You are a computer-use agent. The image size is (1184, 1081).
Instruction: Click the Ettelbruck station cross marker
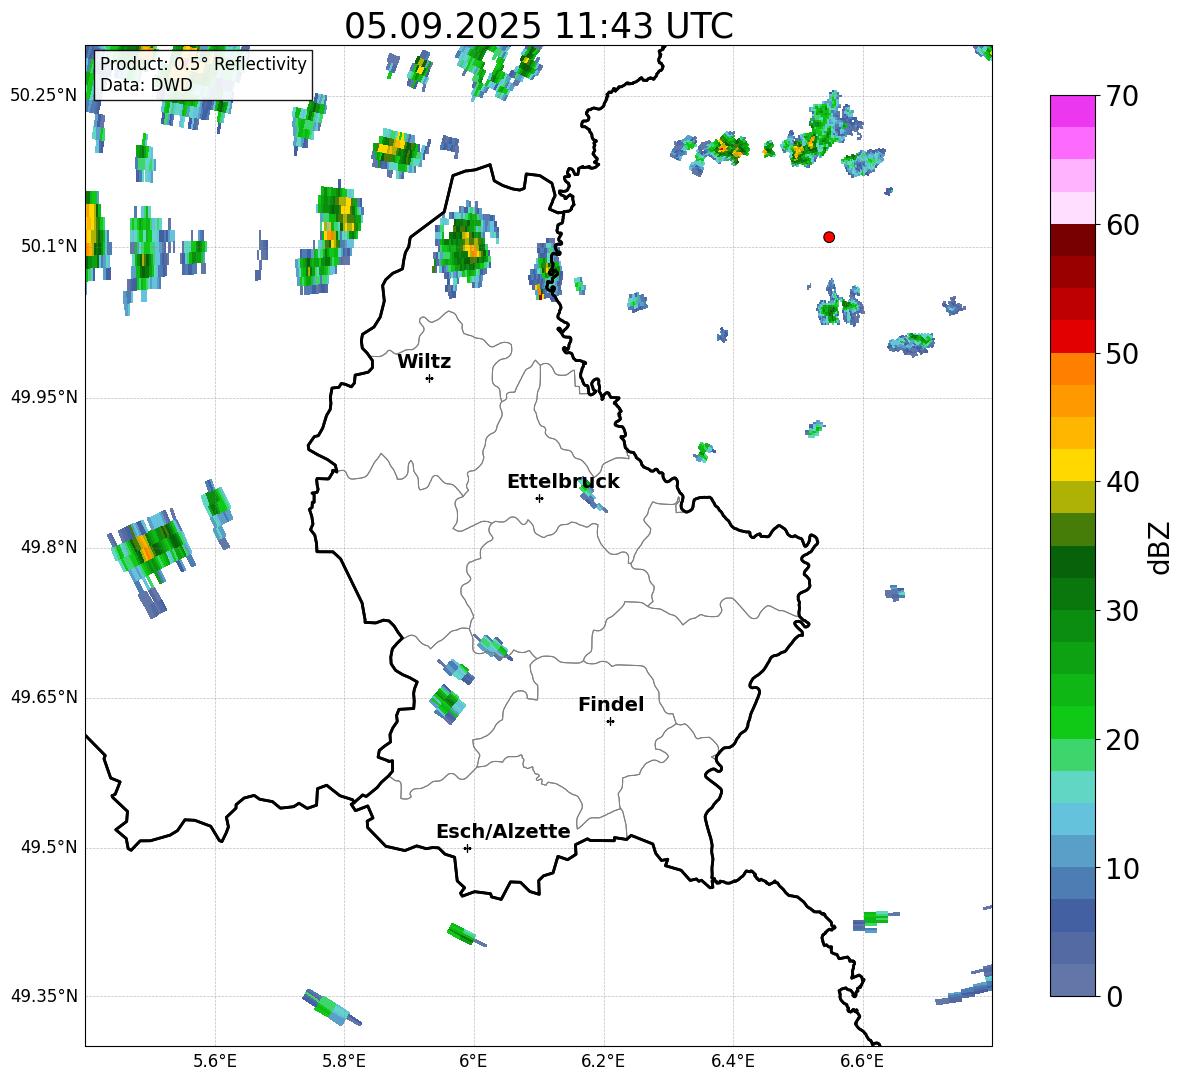coord(539,498)
